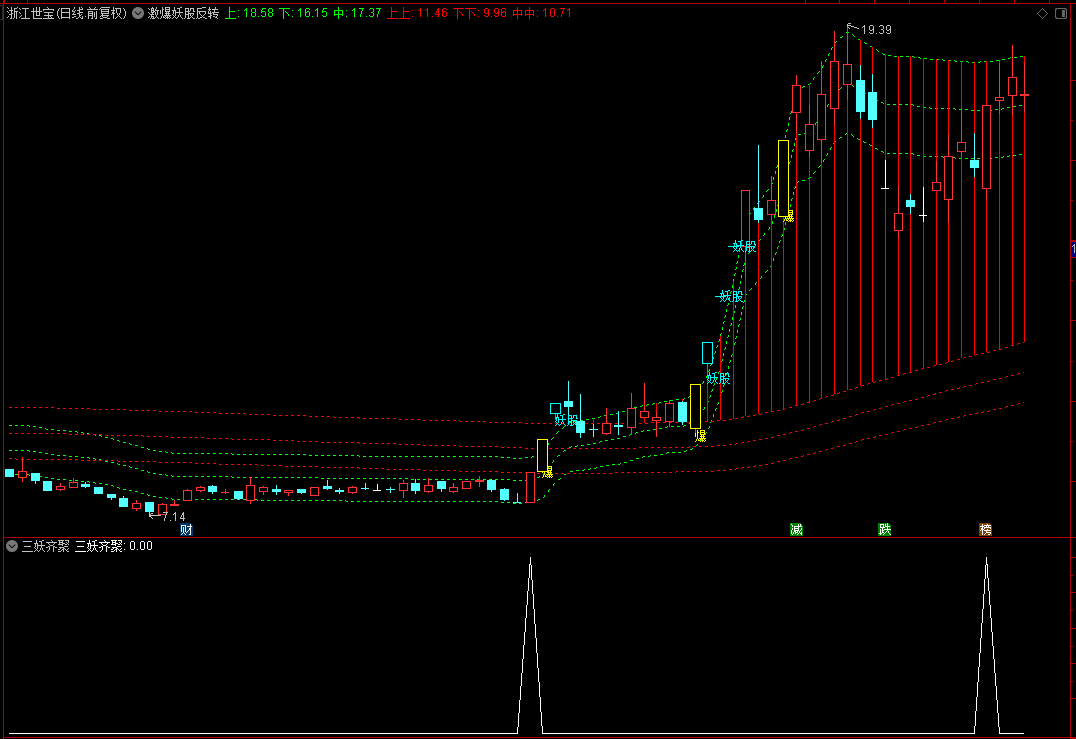Image resolution: width=1076 pixels, height=739 pixels.
Task: Click the diamond icon at top right
Action: 1042,14
